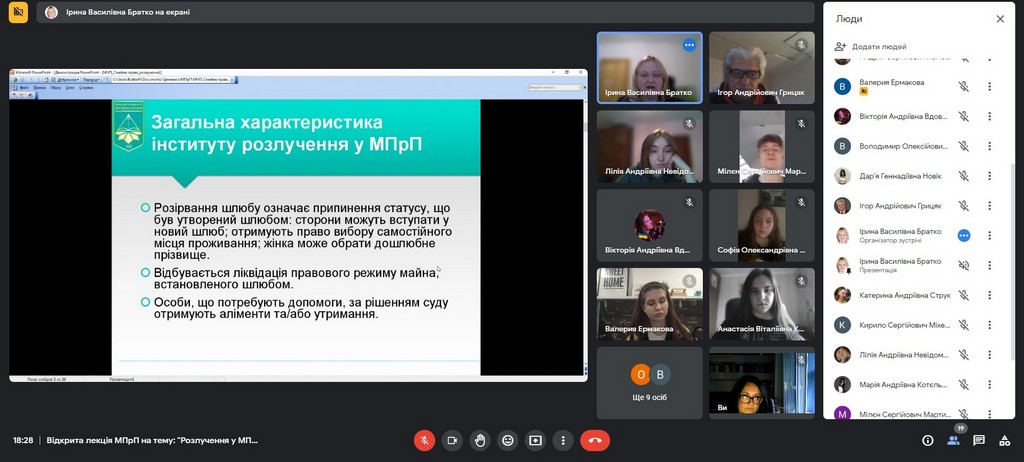
Task: Open more options for Валерия Ермакова
Action: (x=989, y=86)
